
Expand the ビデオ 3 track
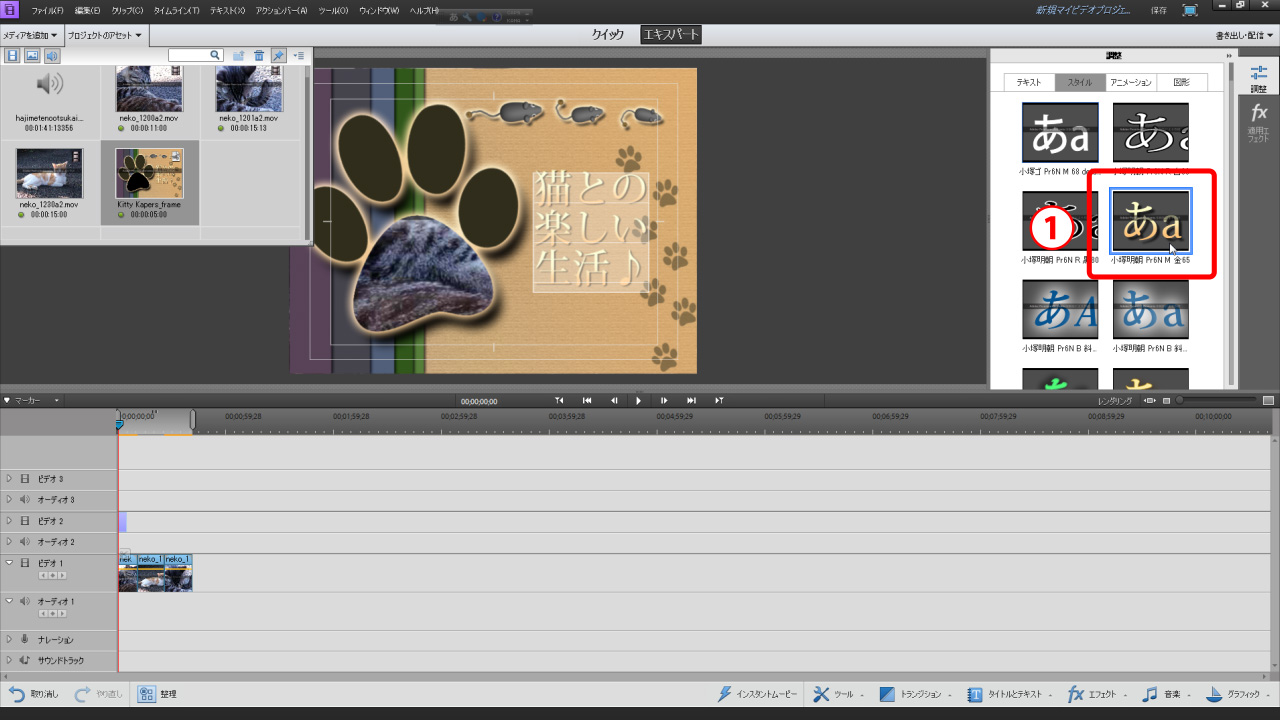click(x=10, y=479)
